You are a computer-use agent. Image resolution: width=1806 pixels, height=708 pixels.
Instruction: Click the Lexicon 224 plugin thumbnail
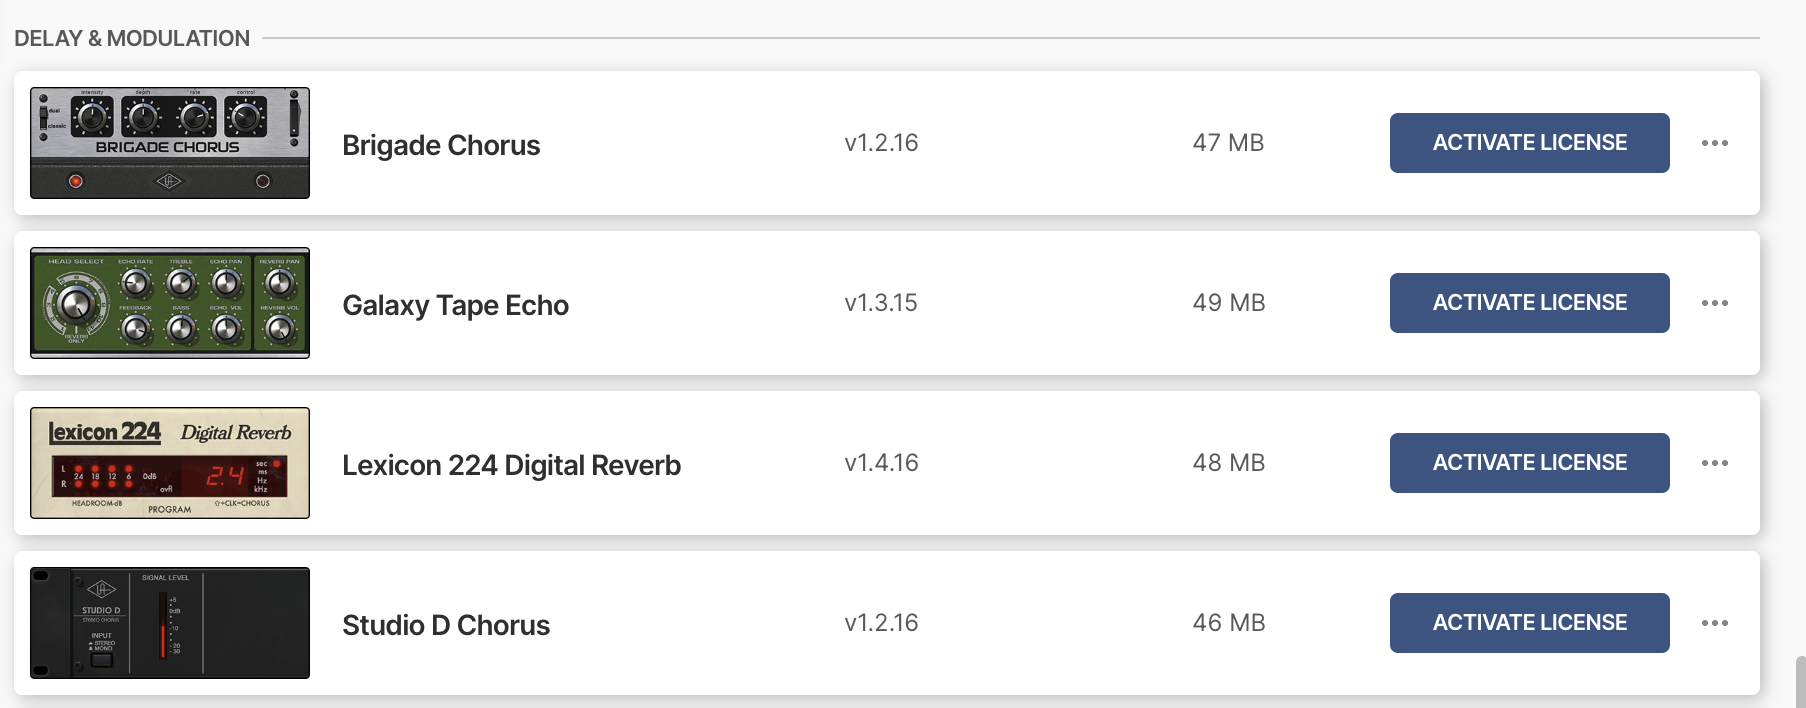tap(170, 463)
